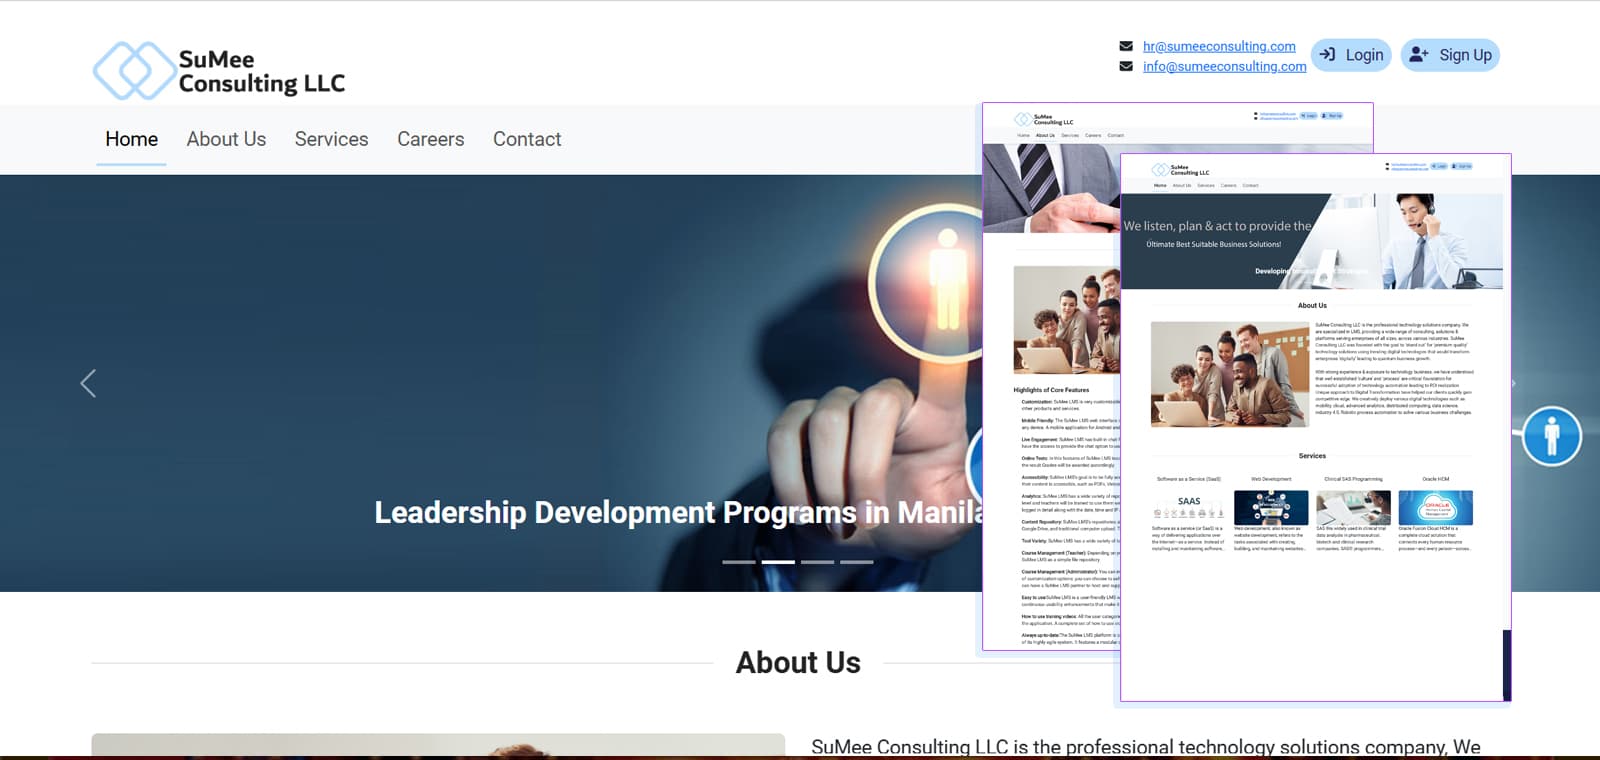The width and height of the screenshot is (1600, 760).
Task: Open the front homepage preview thumbnail
Action: [x=1315, y=427]
